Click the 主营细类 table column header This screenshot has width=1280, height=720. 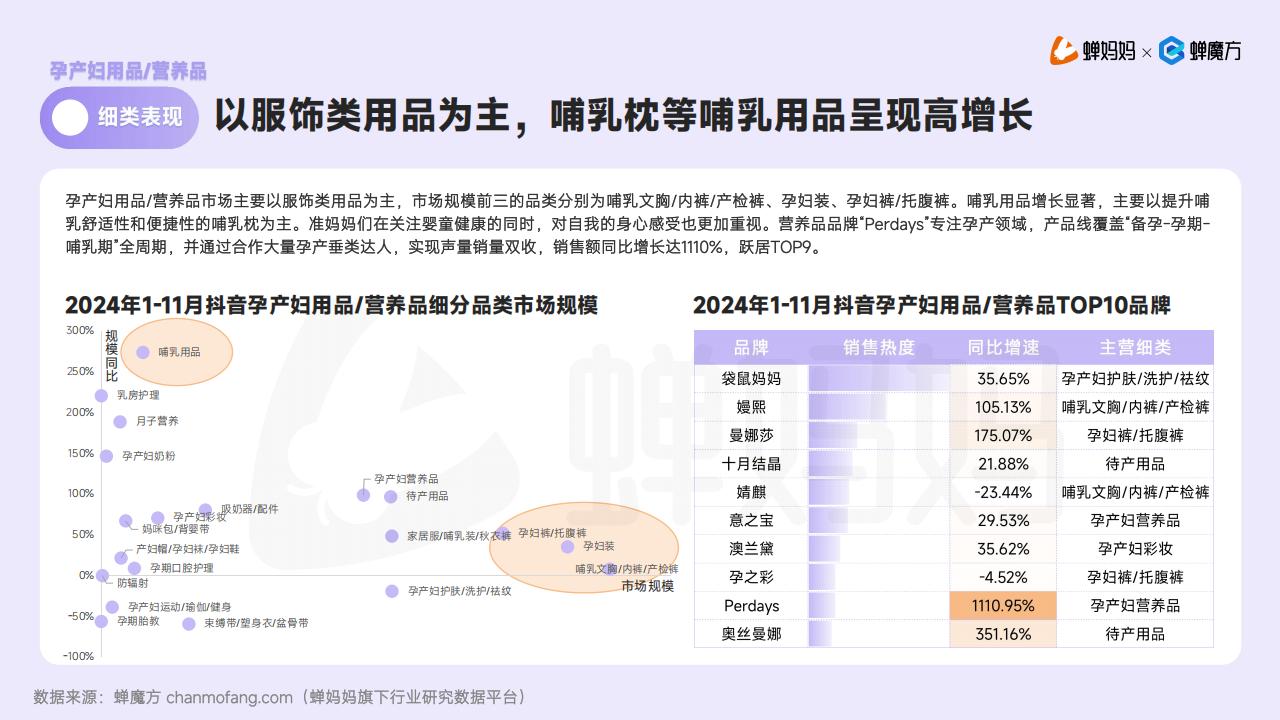[1135, 348]
